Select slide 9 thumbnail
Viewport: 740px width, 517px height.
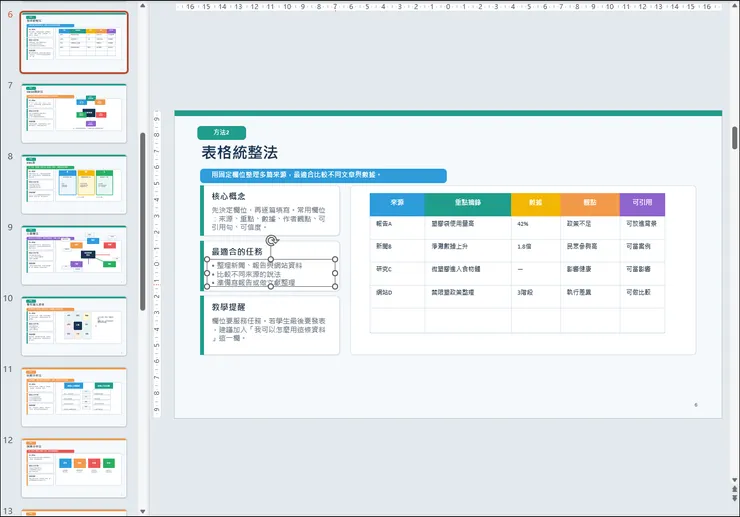click(x=74, y=255)
